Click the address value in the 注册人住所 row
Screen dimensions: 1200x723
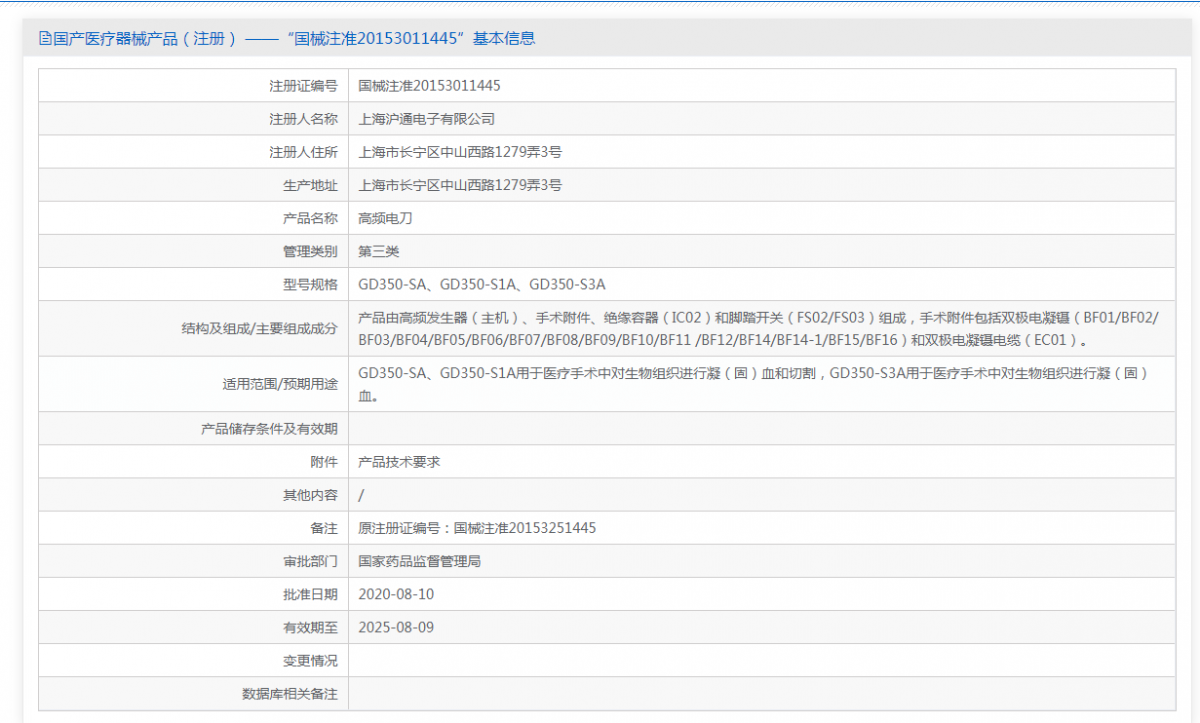click(460, 152)
